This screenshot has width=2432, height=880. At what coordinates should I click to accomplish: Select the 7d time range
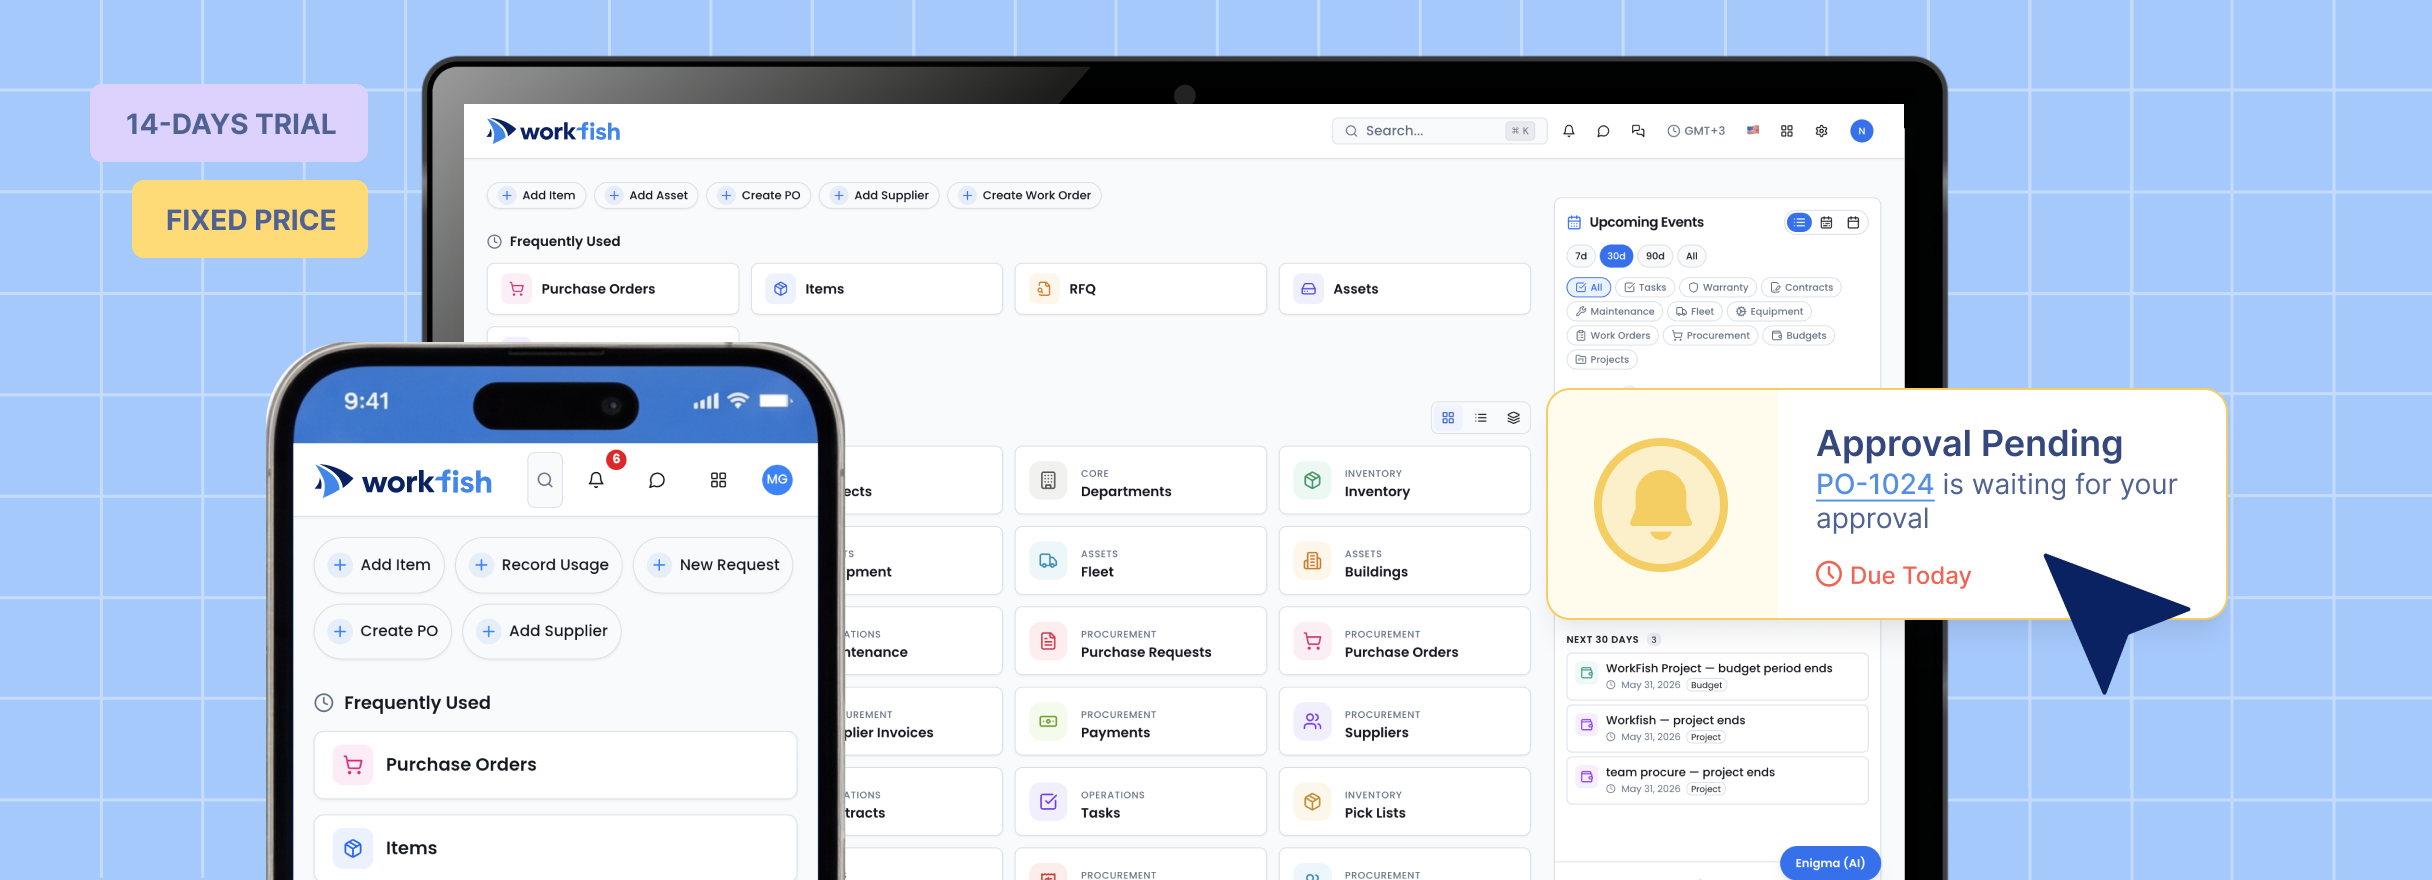tap(1581, 256)
